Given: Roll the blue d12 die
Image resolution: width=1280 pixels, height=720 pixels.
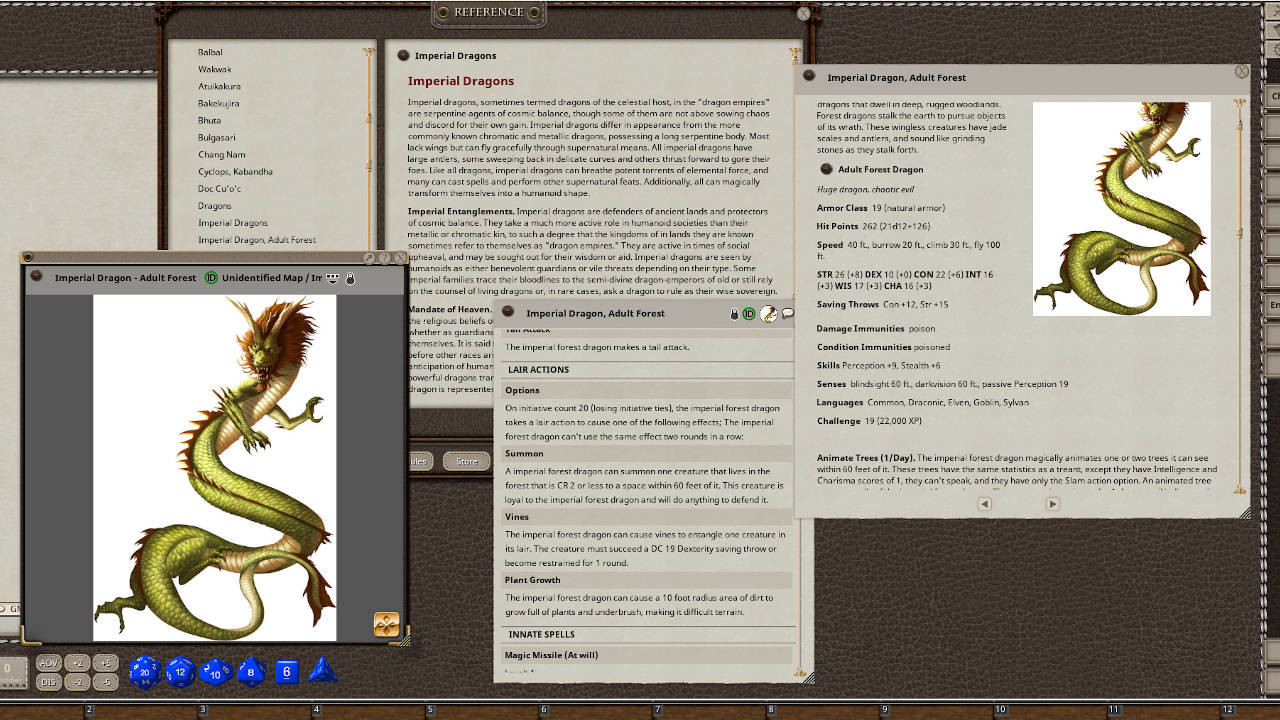Looking at the screenshot, I should pyautogui.click(x=180, y=672).
